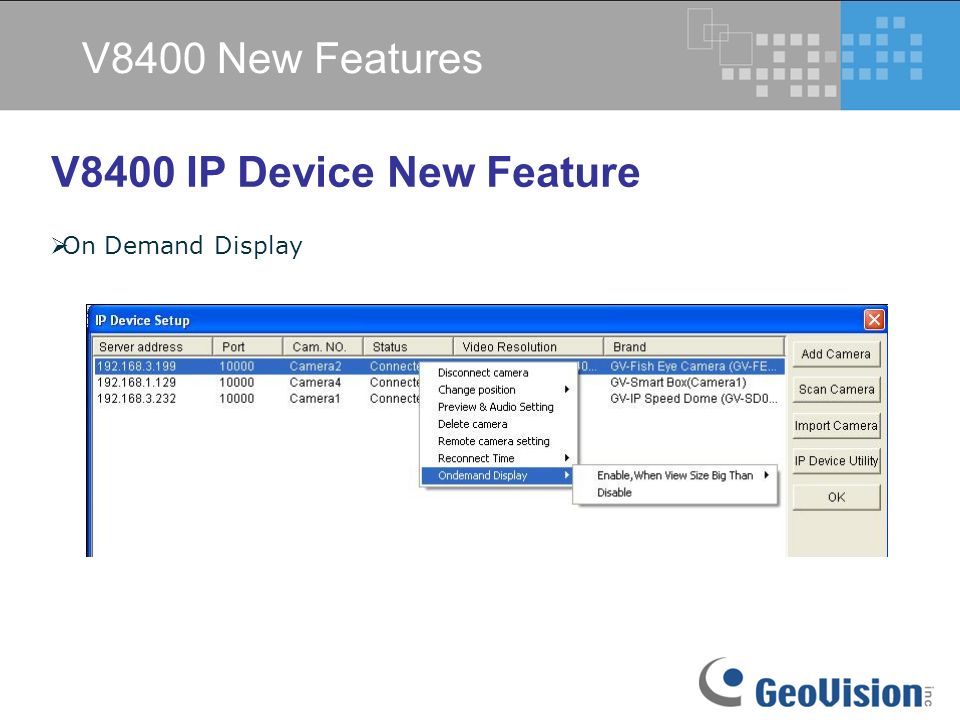960x720 pixels.
Task: Open Remote camera setting
Action: [498, 441]
